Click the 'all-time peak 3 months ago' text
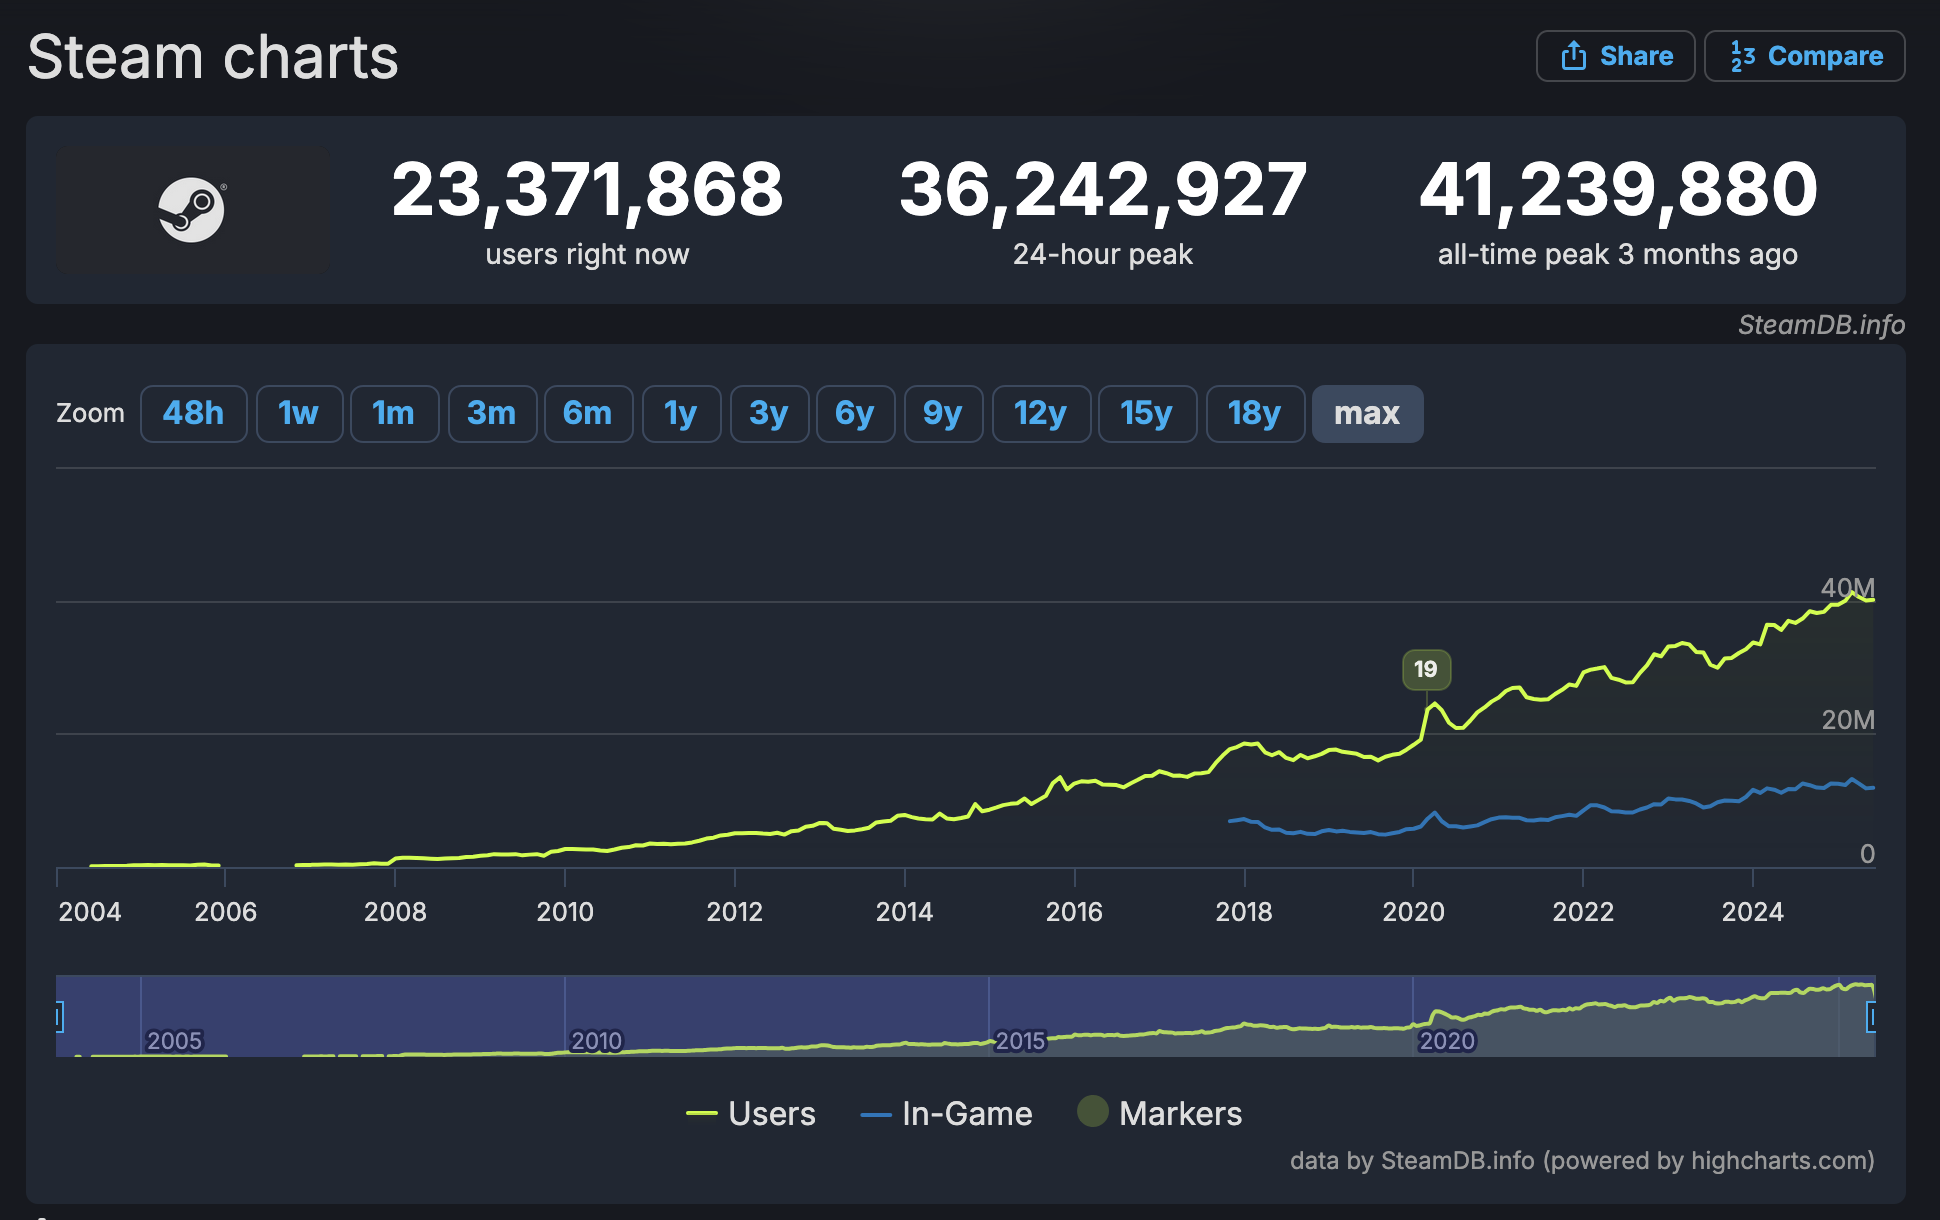The image size is (1940, 1220). pos(1618,254)
